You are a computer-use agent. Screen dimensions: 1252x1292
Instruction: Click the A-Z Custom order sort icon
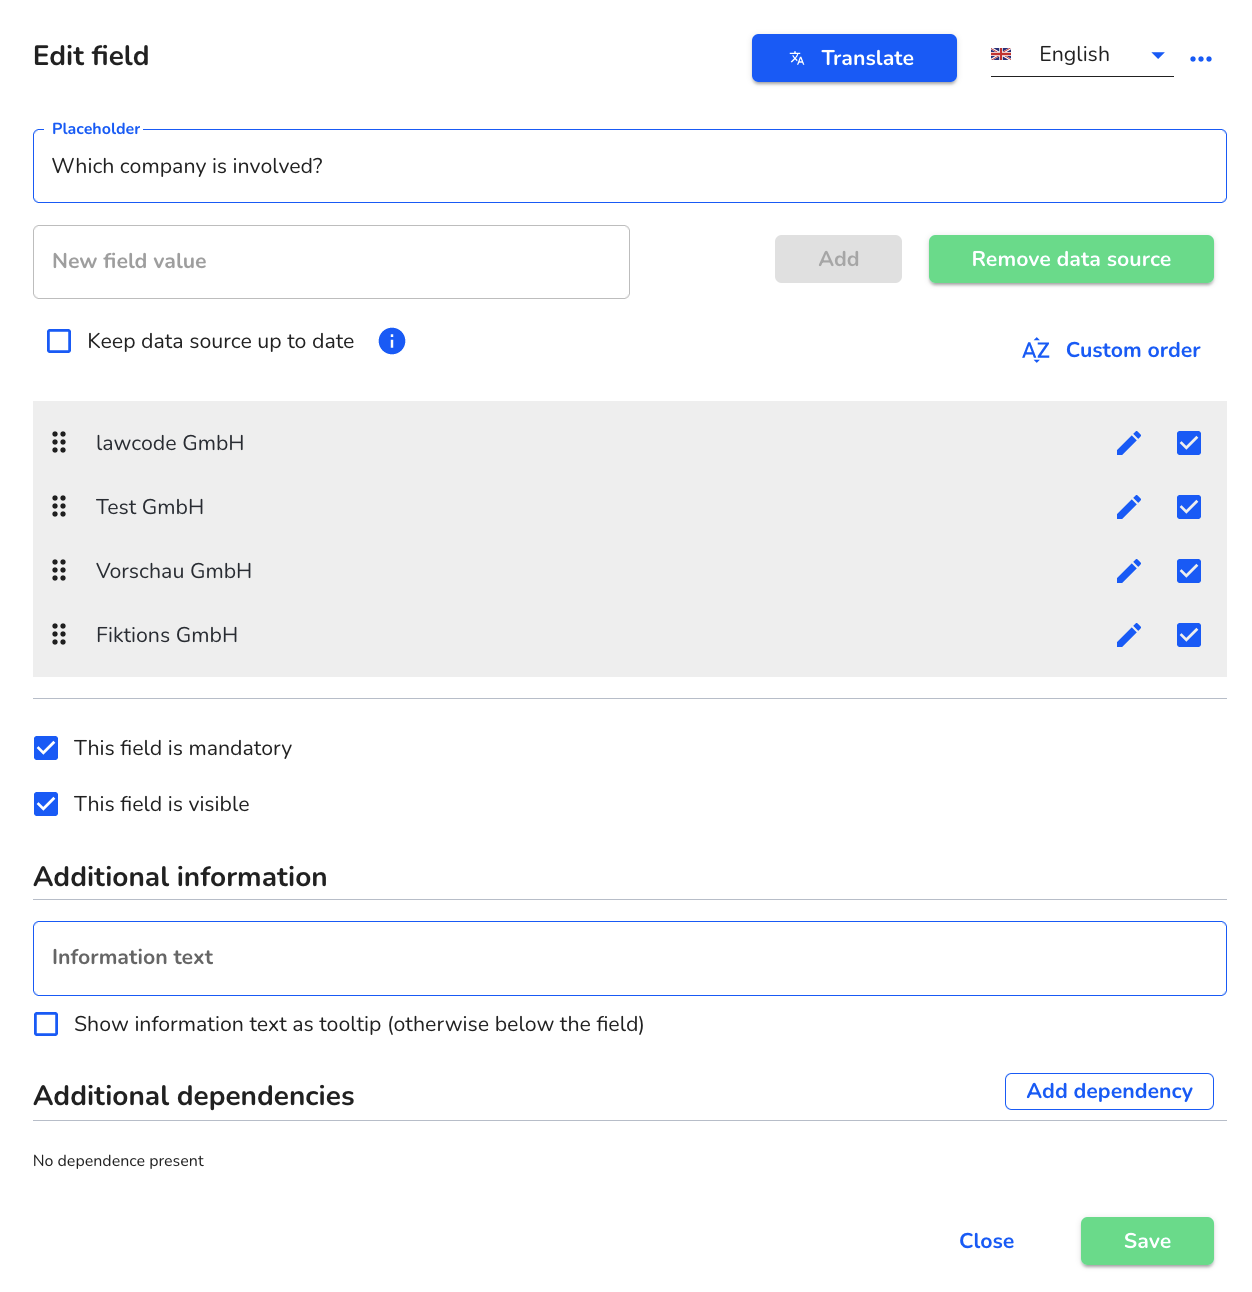[1036, 350]
